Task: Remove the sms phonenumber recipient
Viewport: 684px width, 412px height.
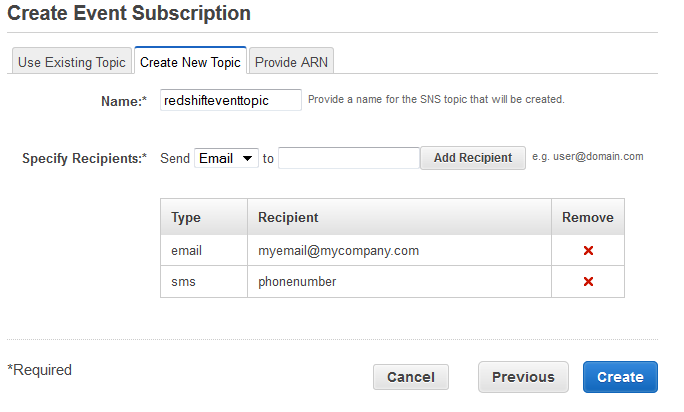Action: [x=588, y=282]
